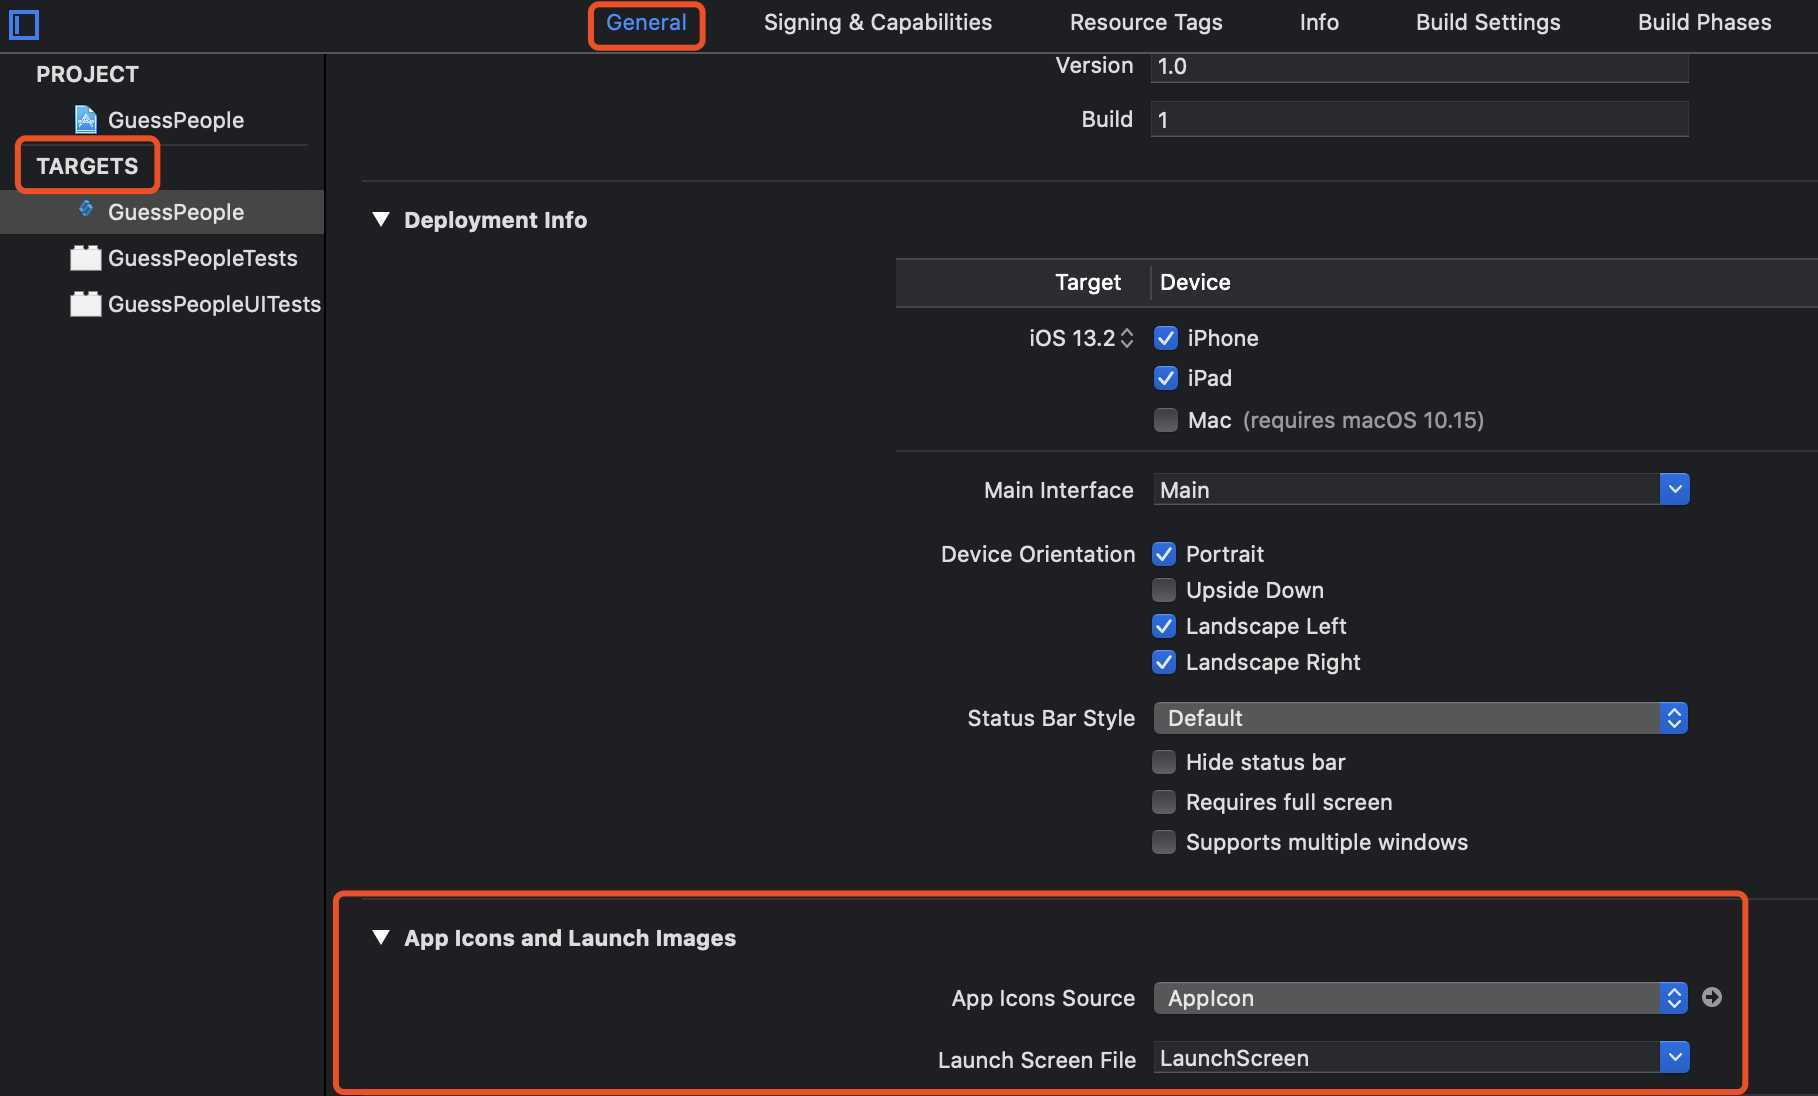Click the GuessPeople project file icon
The image size is (1818, 1096).
click(86, 120)
